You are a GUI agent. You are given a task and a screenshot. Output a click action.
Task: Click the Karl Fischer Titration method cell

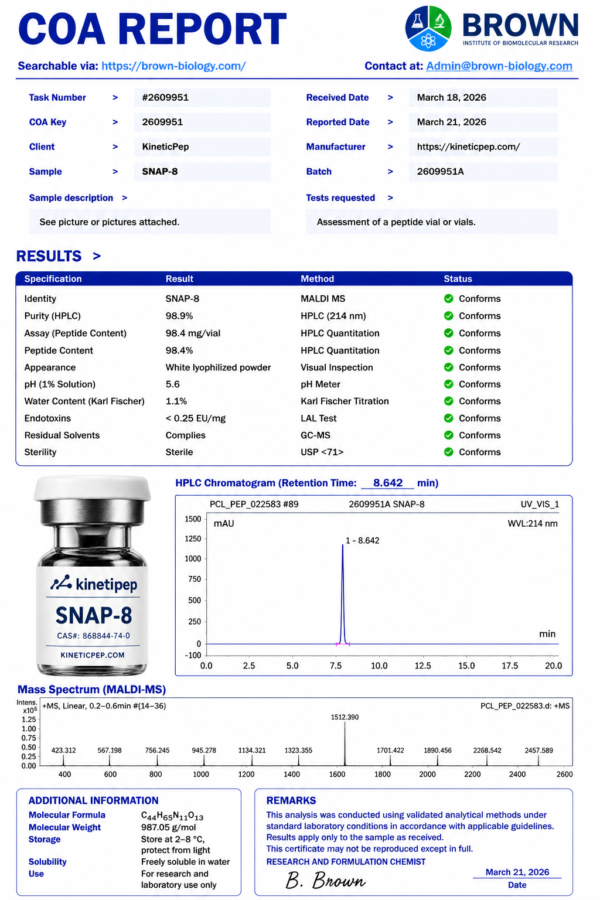tap(344, 401)
